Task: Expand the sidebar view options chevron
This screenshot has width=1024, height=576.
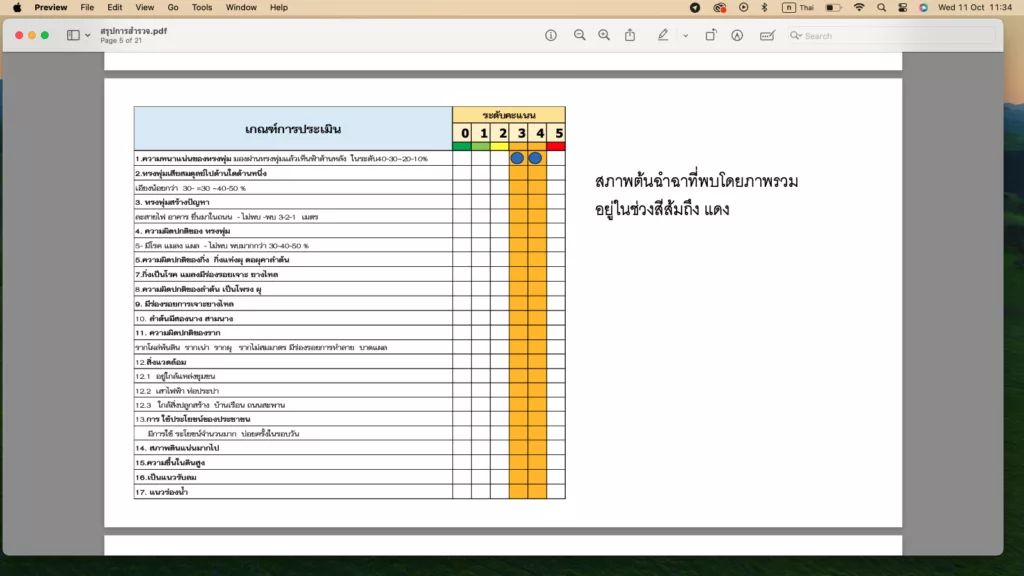Action: pos(88,35)
